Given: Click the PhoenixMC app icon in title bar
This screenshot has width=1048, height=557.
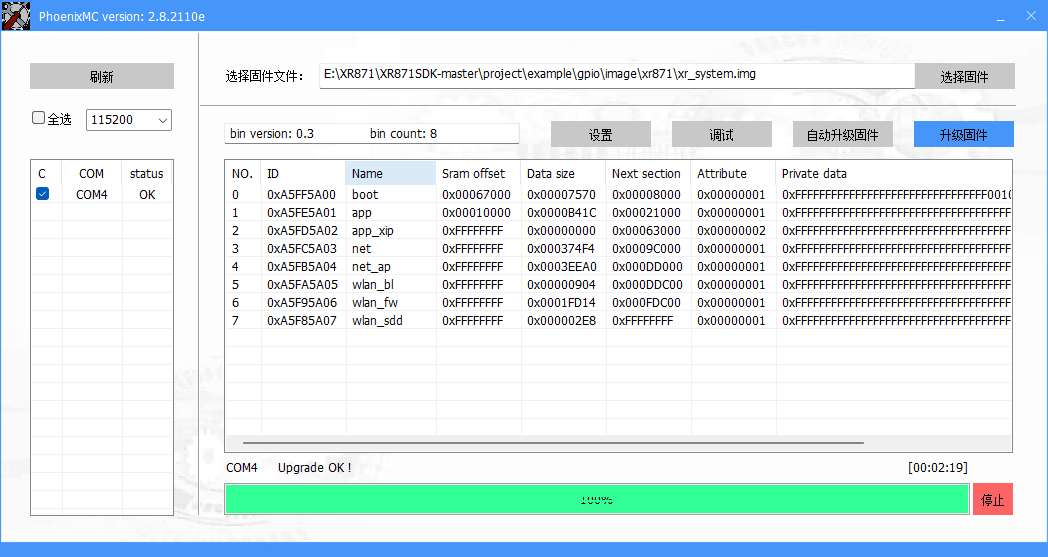Looking at the screenshot, I should [16, 16].
